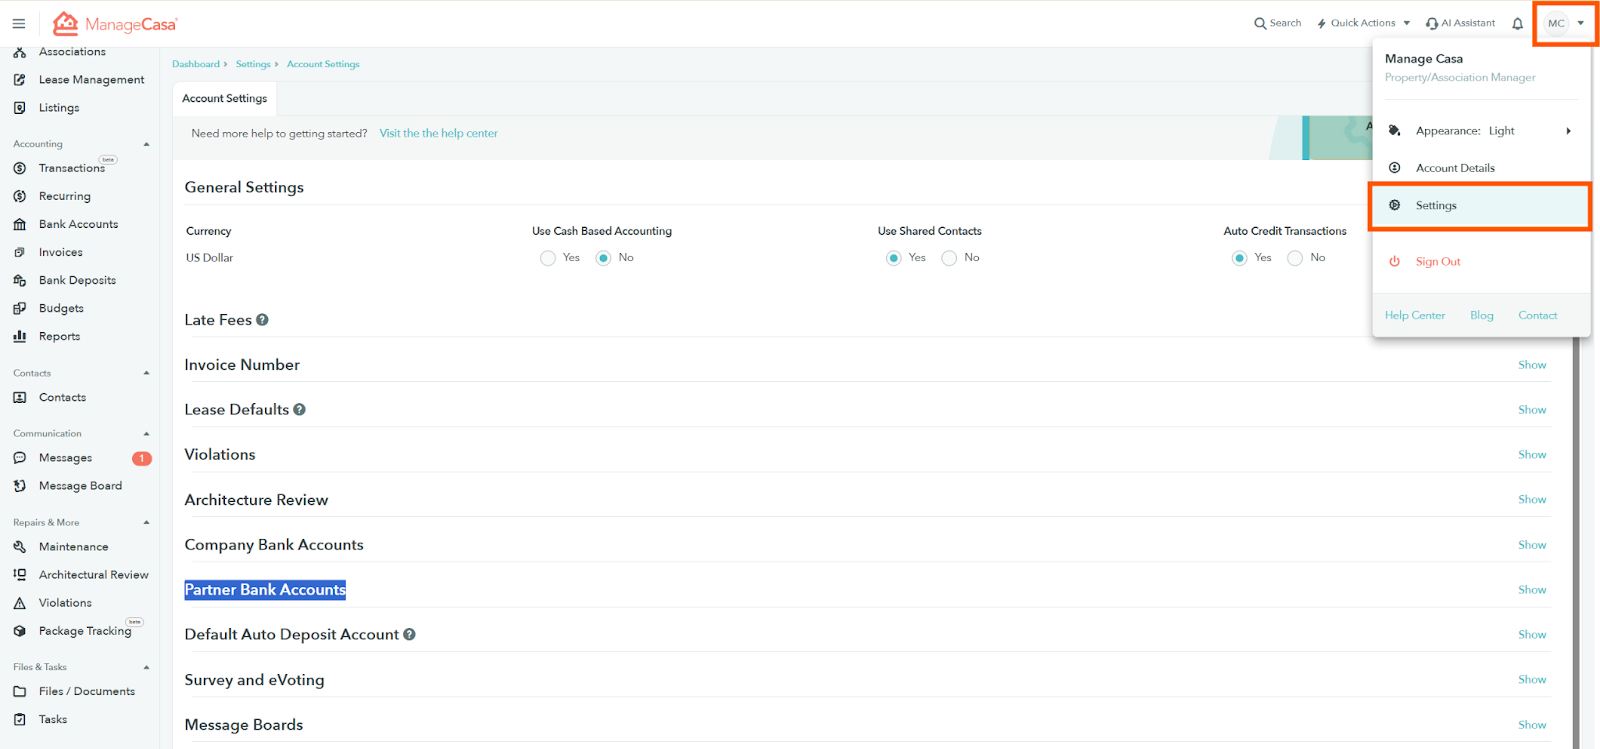1600x749 pixels.
Task: Open the Quick Actions dropdown
Action: tap(1364, 23)
